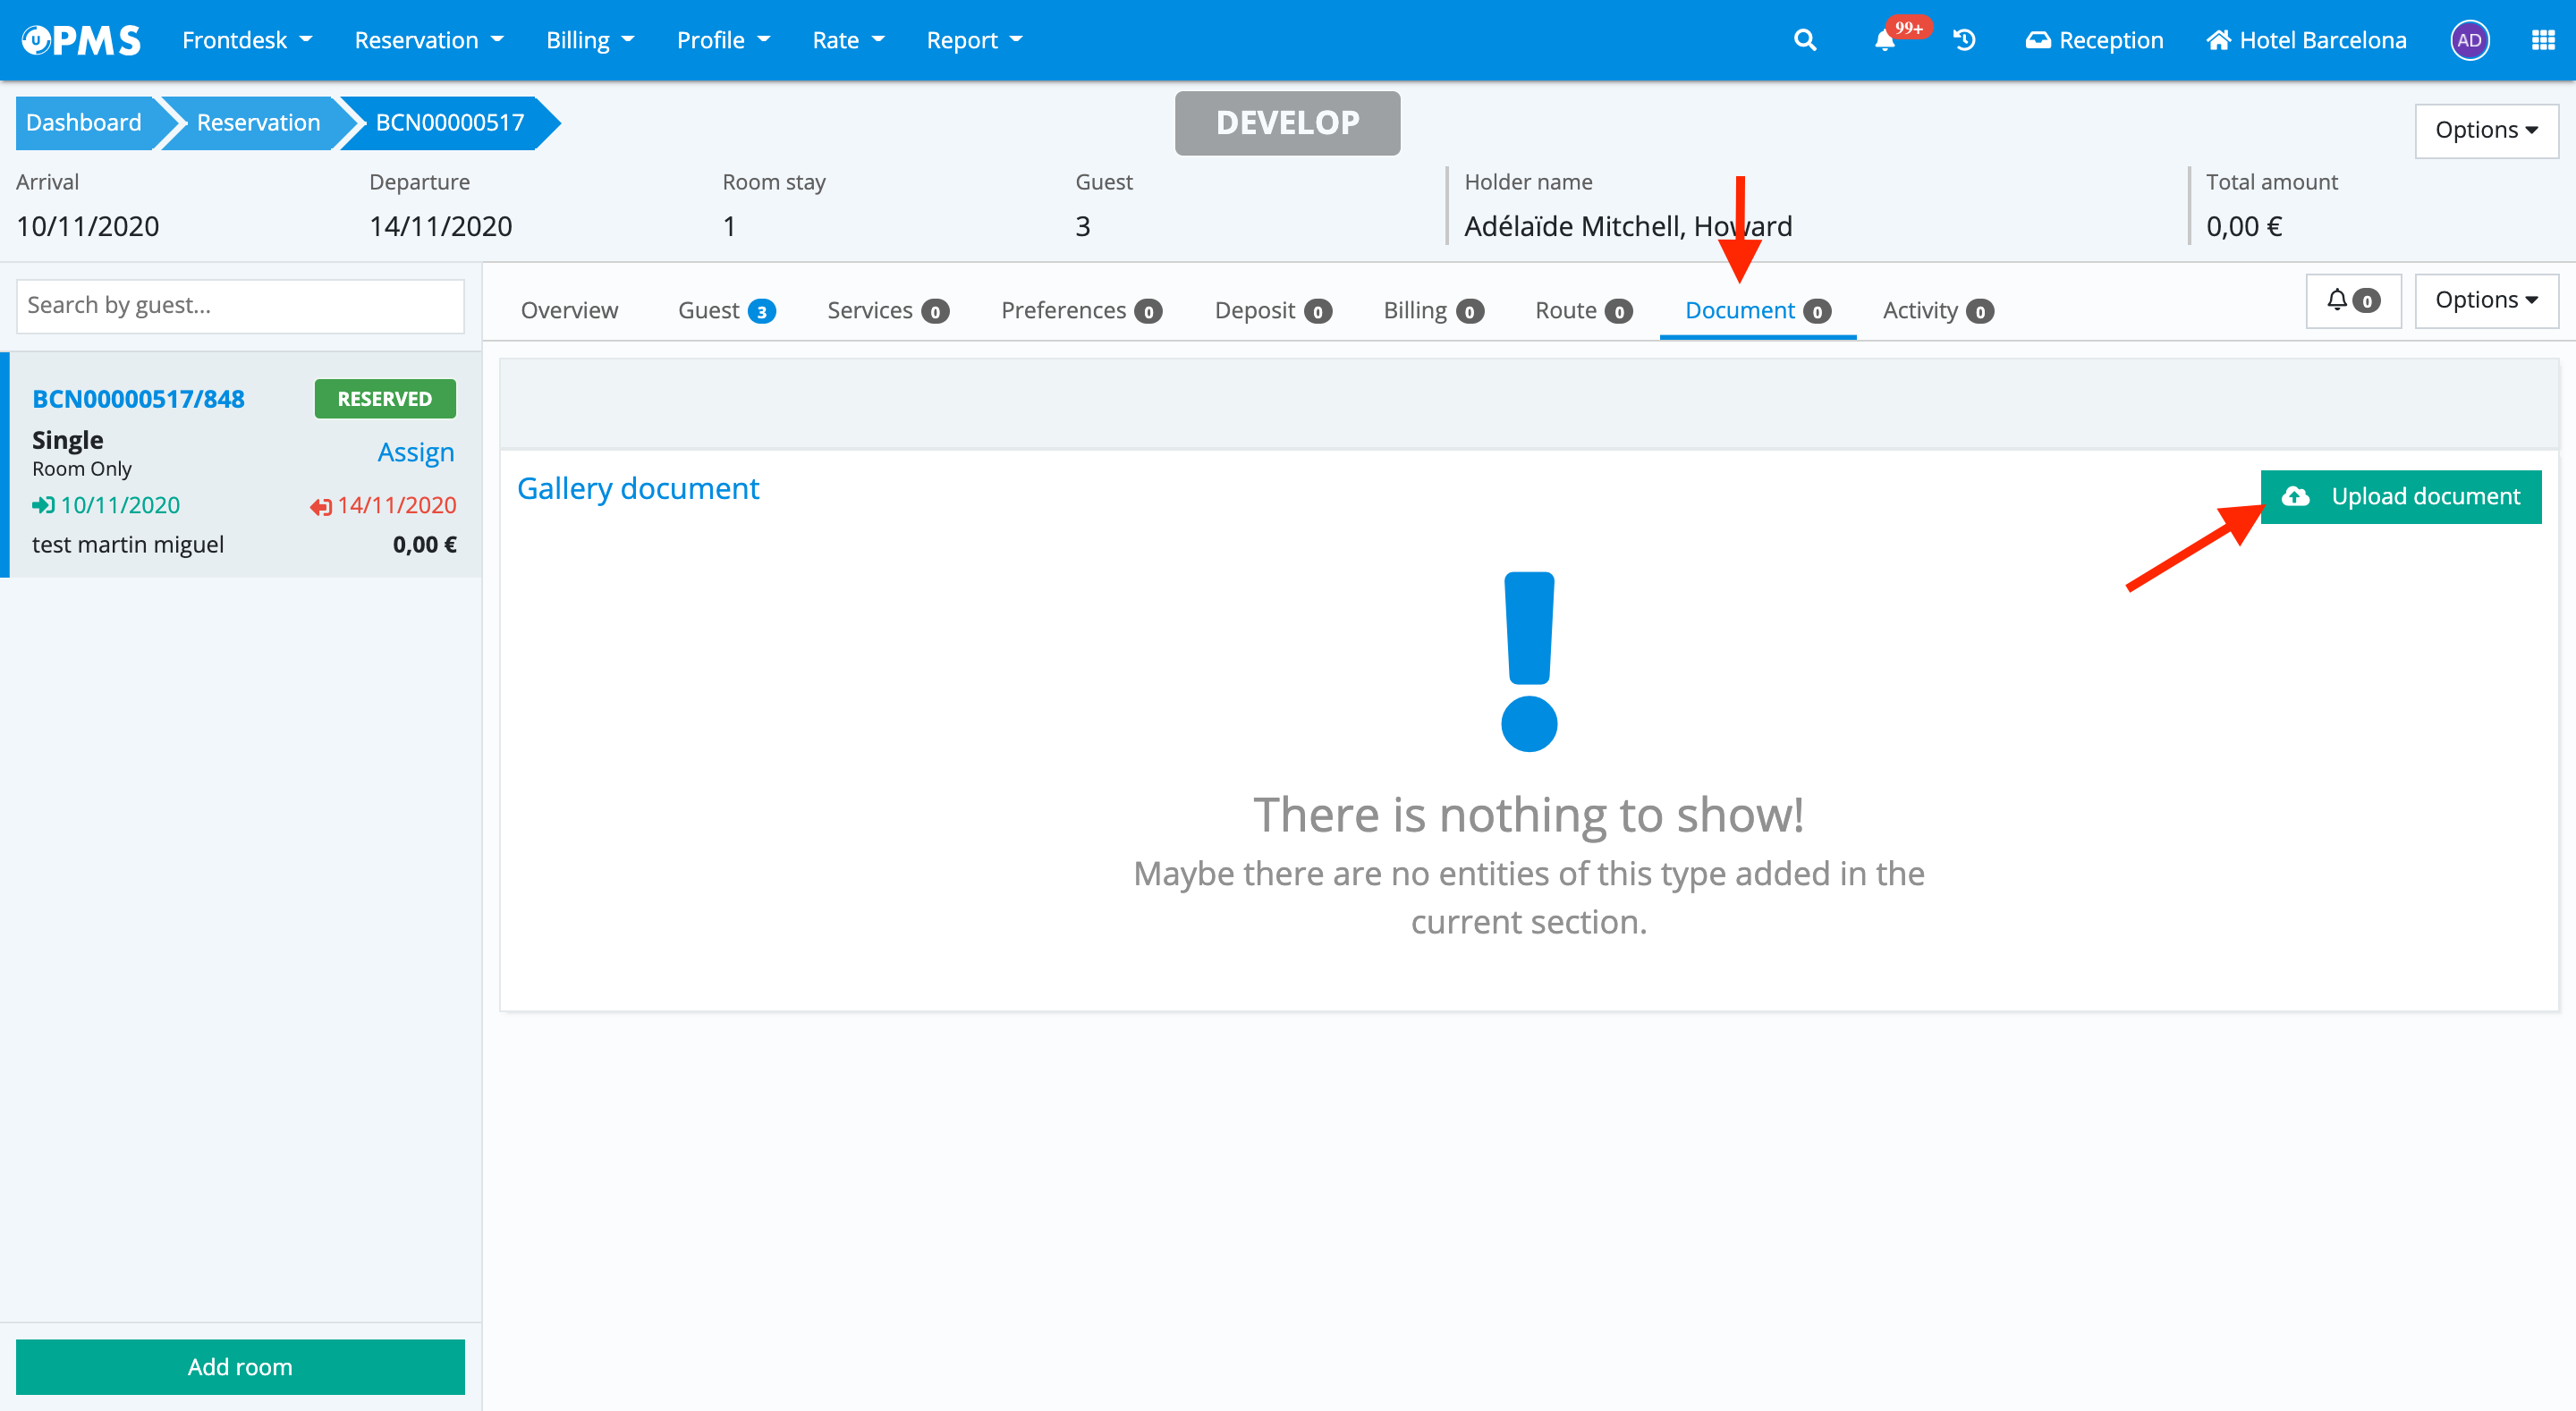Open the notifications bell with 99+ badge
2576x1411 pixels.
(x=1885, y=40)
